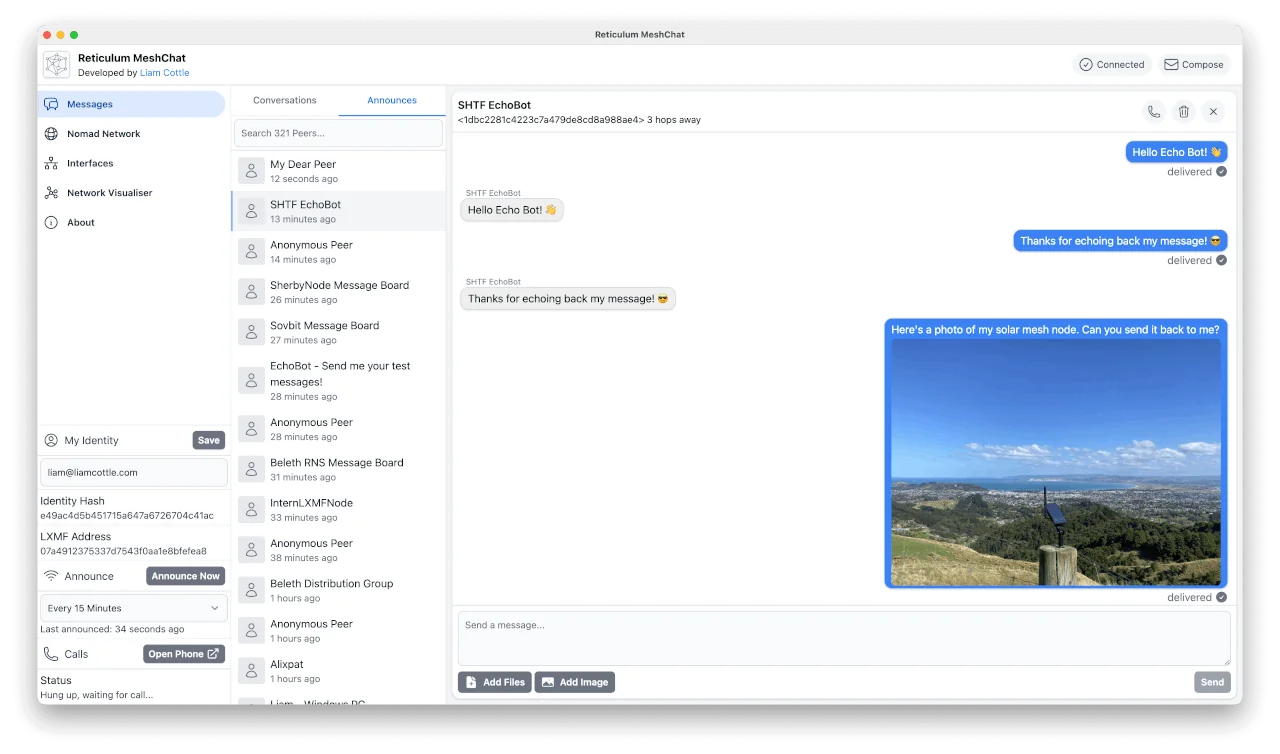Image resolution: width=1280 pixels, height=754 pixels.
Task: Open the announce interval dropdown
Action: [133, 607]
